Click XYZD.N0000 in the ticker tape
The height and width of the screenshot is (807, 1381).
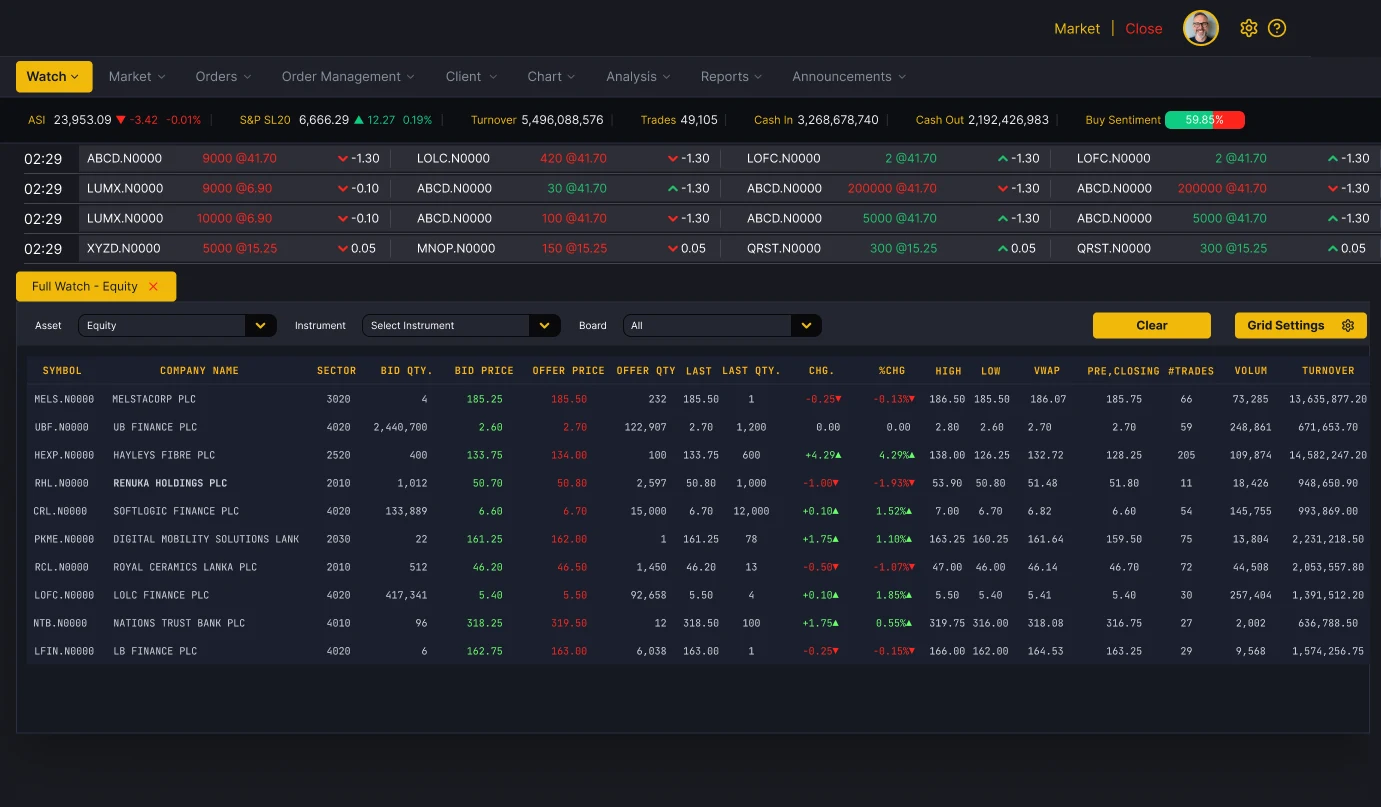124,248
